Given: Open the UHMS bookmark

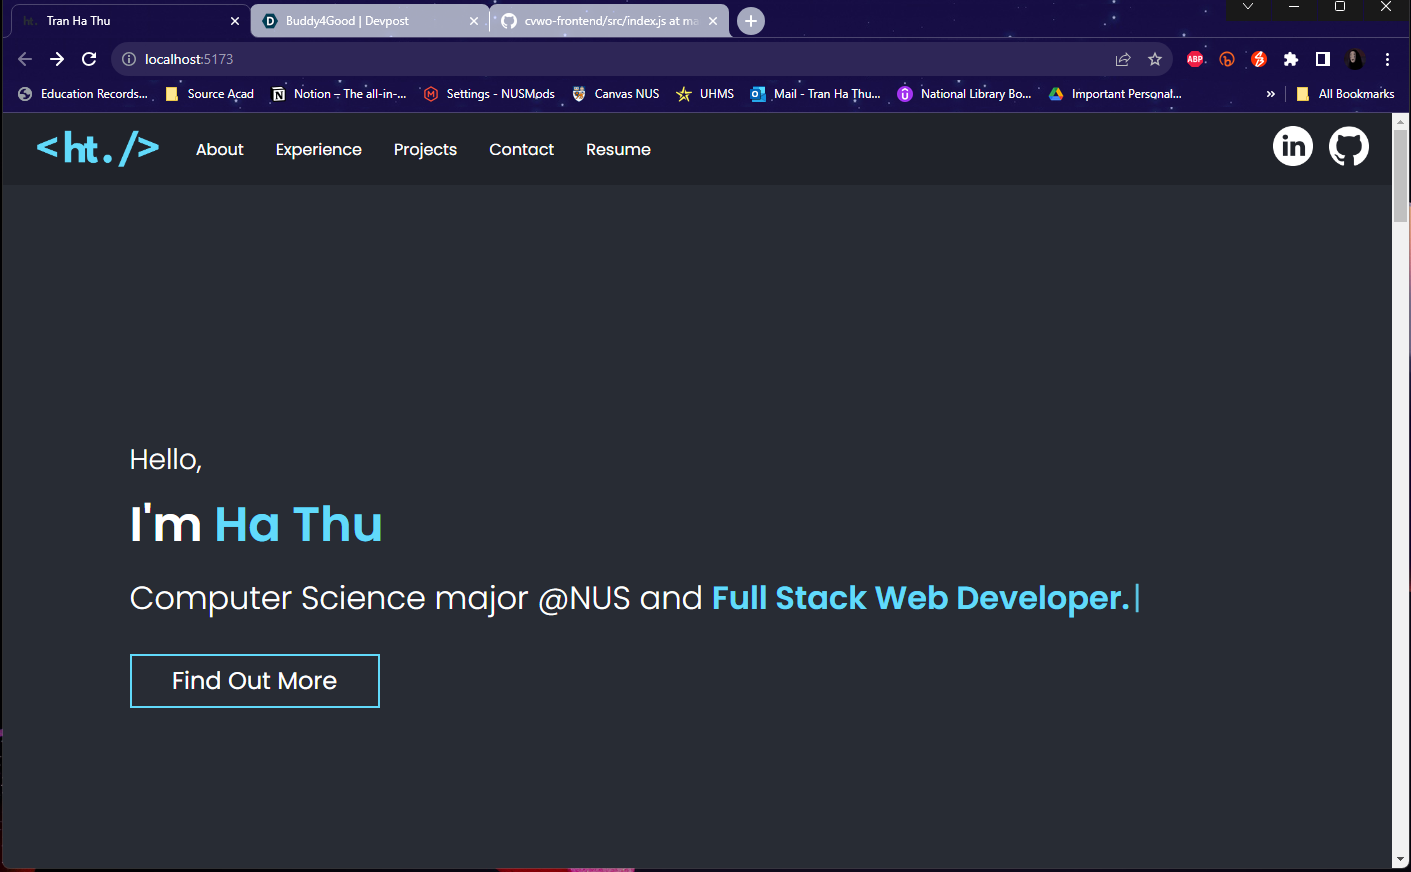Looking at the screenshot, I should click(705, 94).
